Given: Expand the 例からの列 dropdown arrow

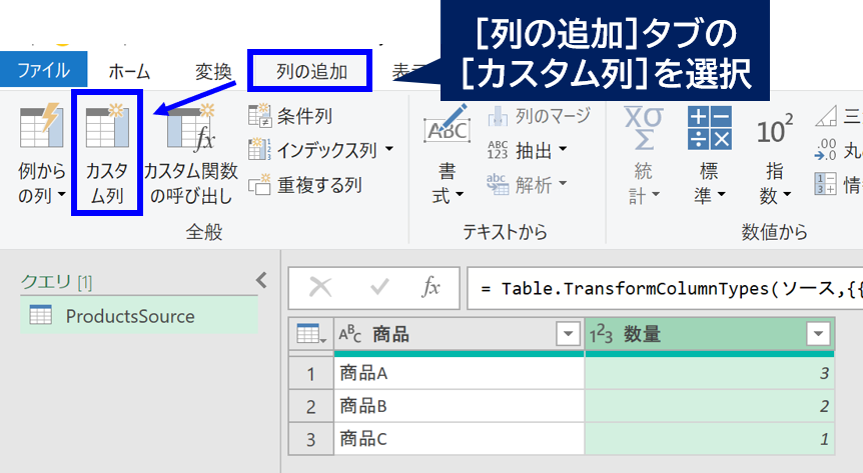Looking at the screenshot, I should click(x=62, y=194).
